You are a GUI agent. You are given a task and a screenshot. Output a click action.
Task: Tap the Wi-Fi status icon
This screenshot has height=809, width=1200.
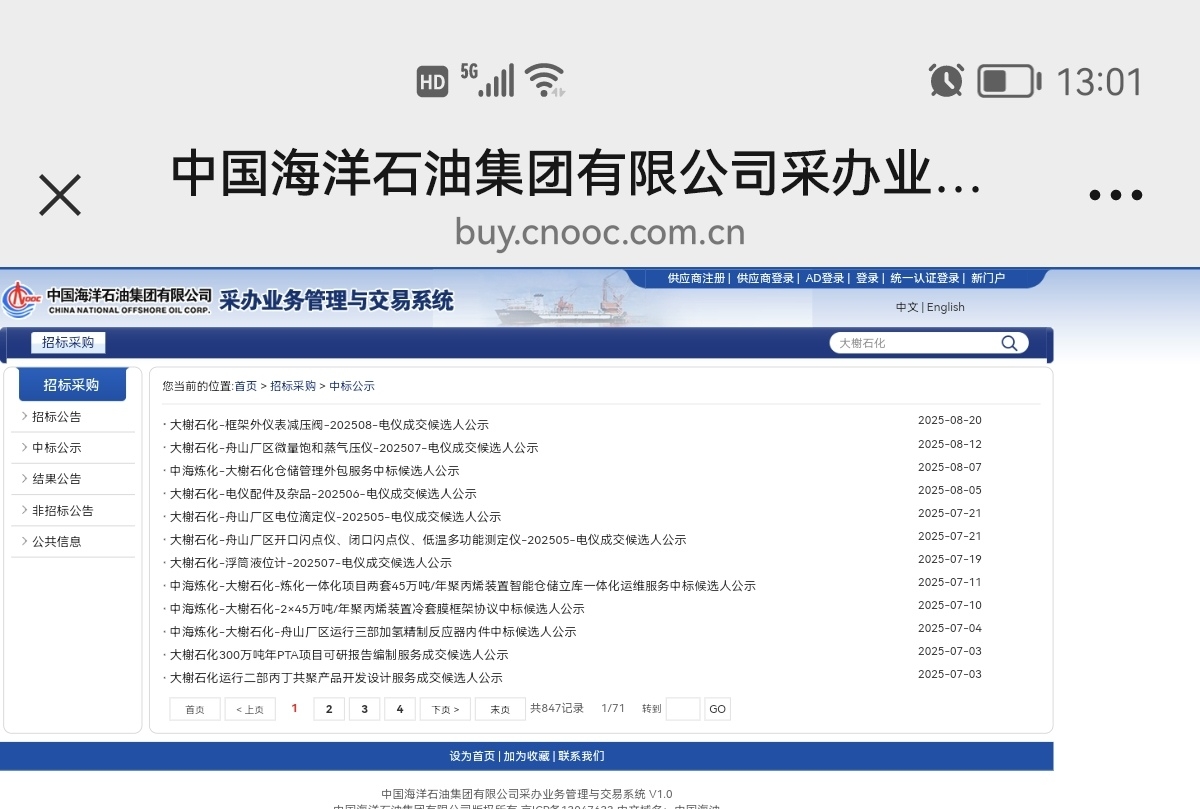(x=546, y=80)
